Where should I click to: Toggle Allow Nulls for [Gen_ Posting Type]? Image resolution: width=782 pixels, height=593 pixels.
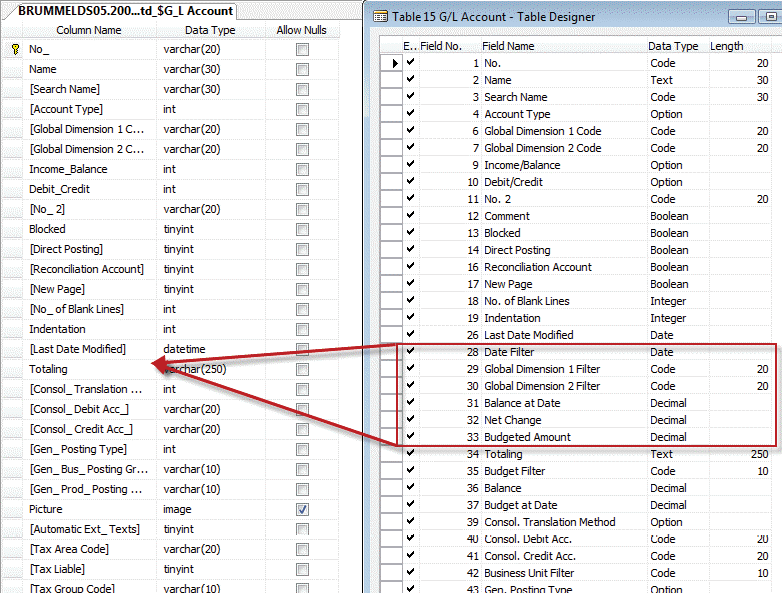pos(302,449)
